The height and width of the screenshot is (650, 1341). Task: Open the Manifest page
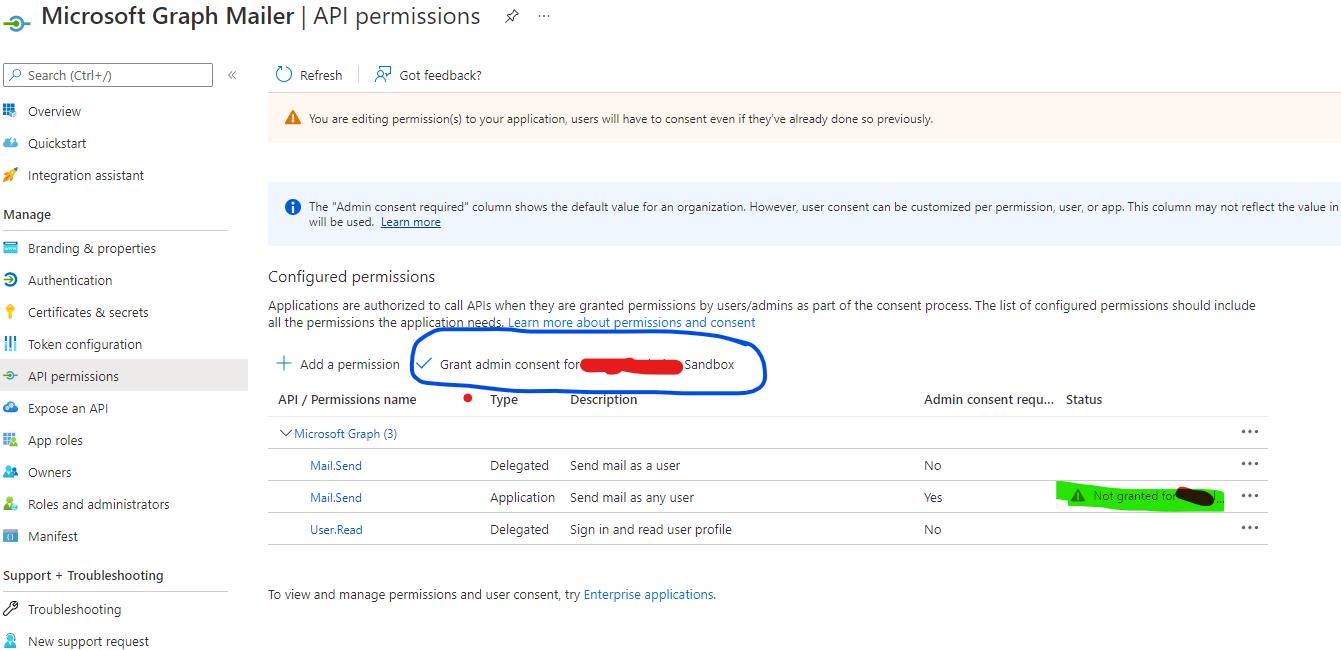click(x=53, y=536)
